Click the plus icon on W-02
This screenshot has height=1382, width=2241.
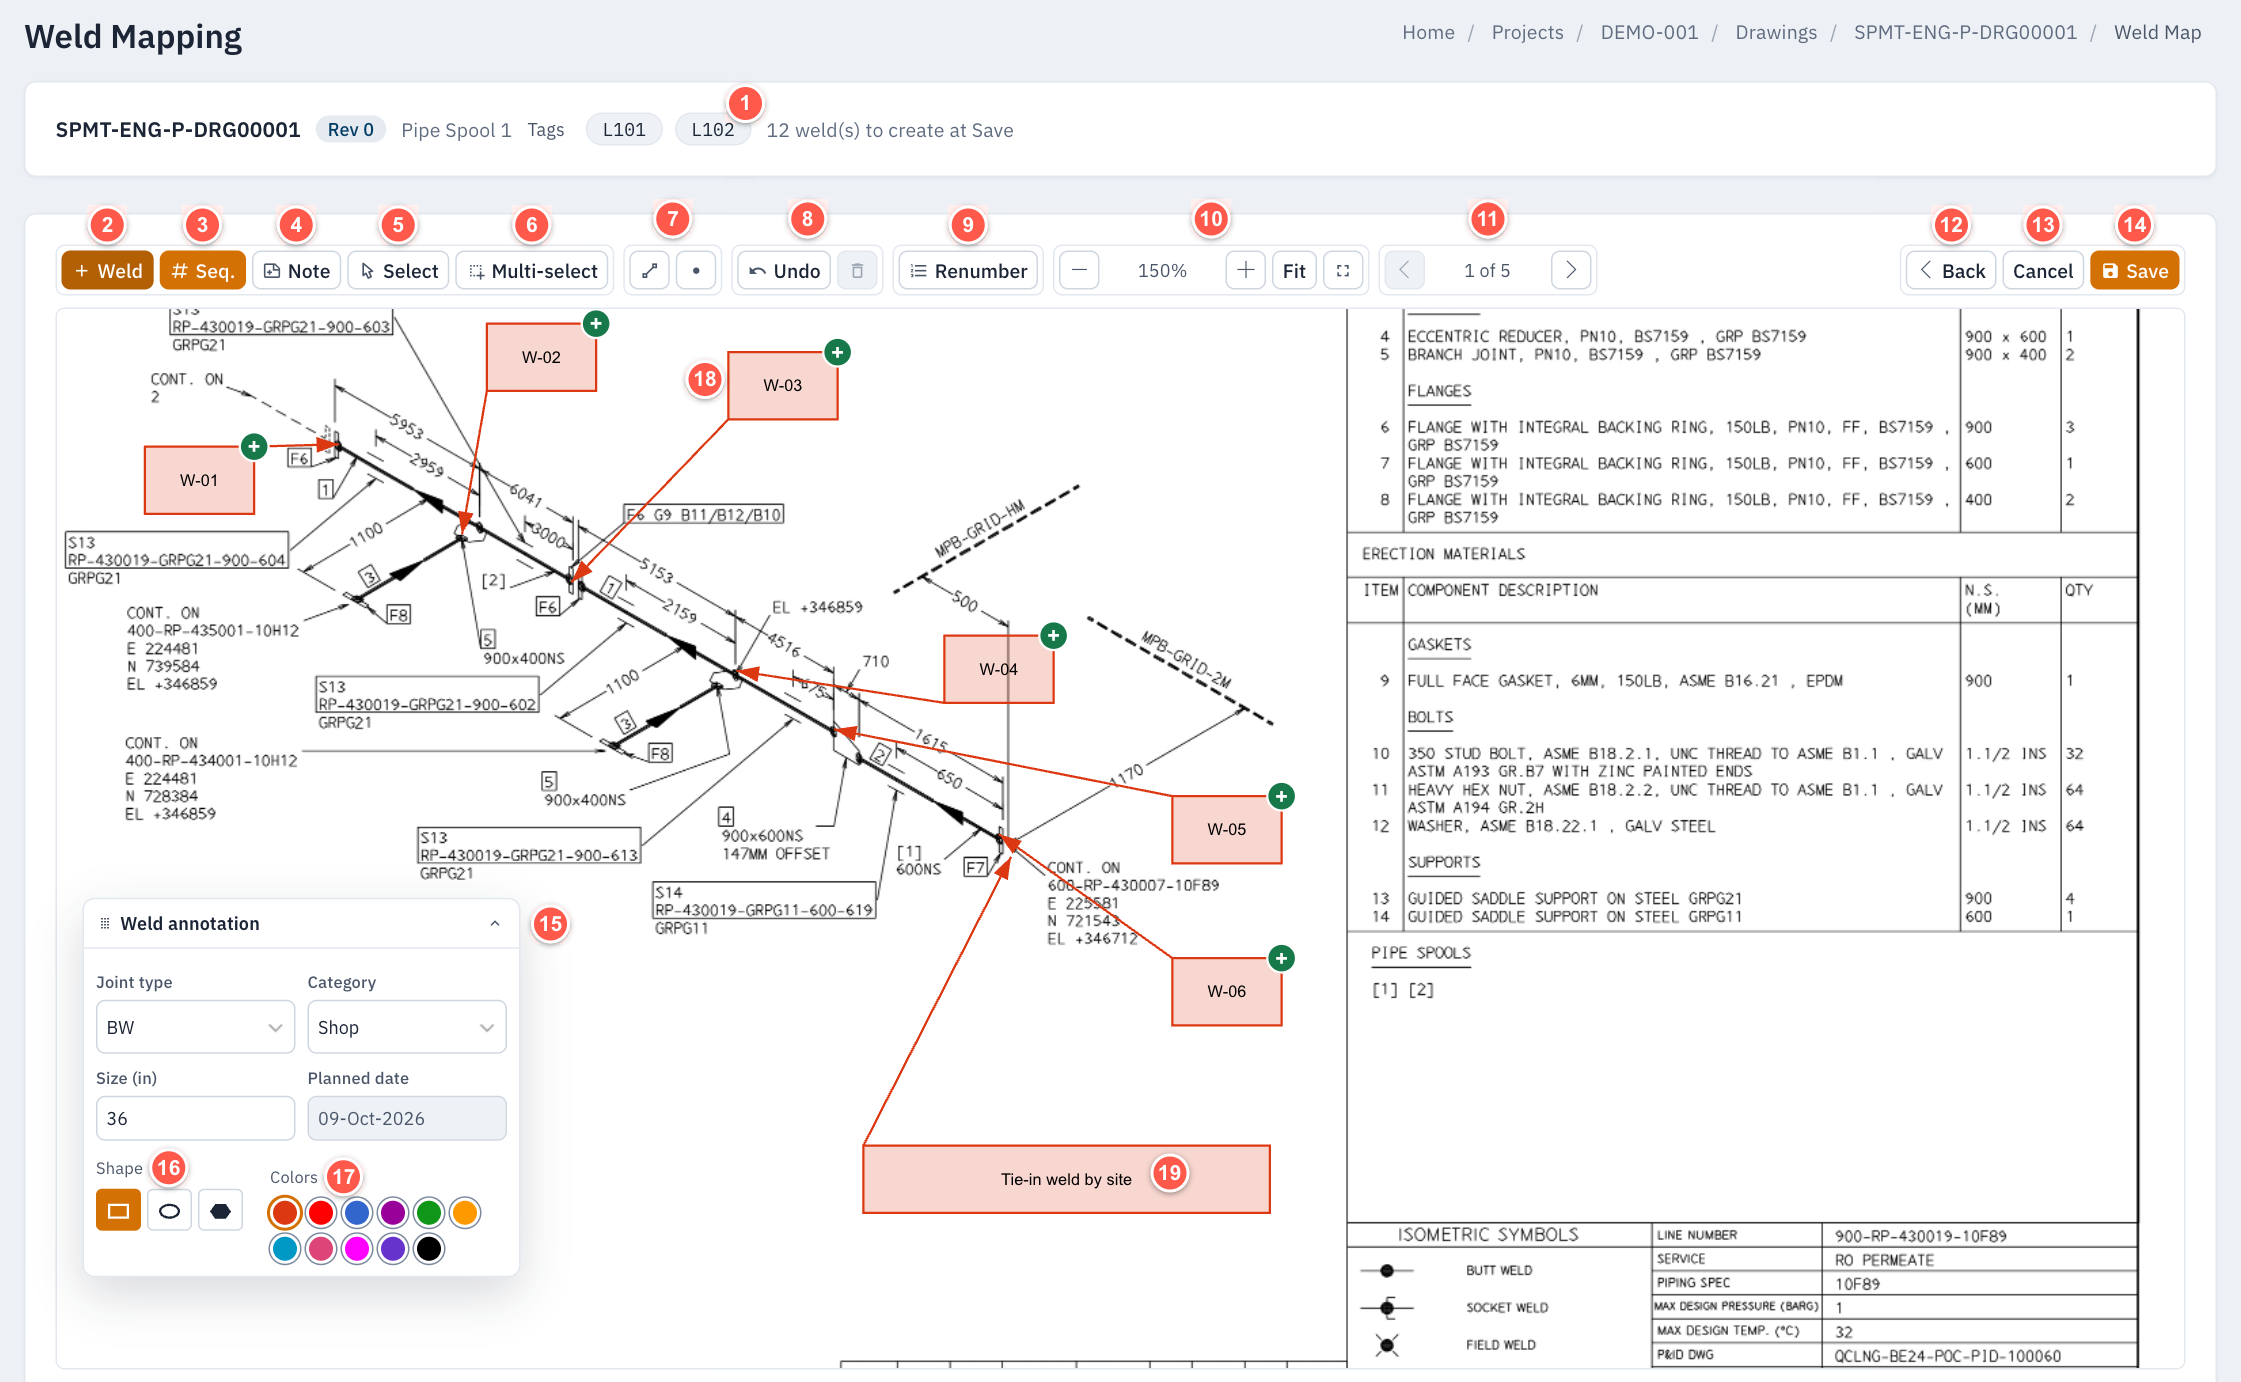tap(596, 323)
